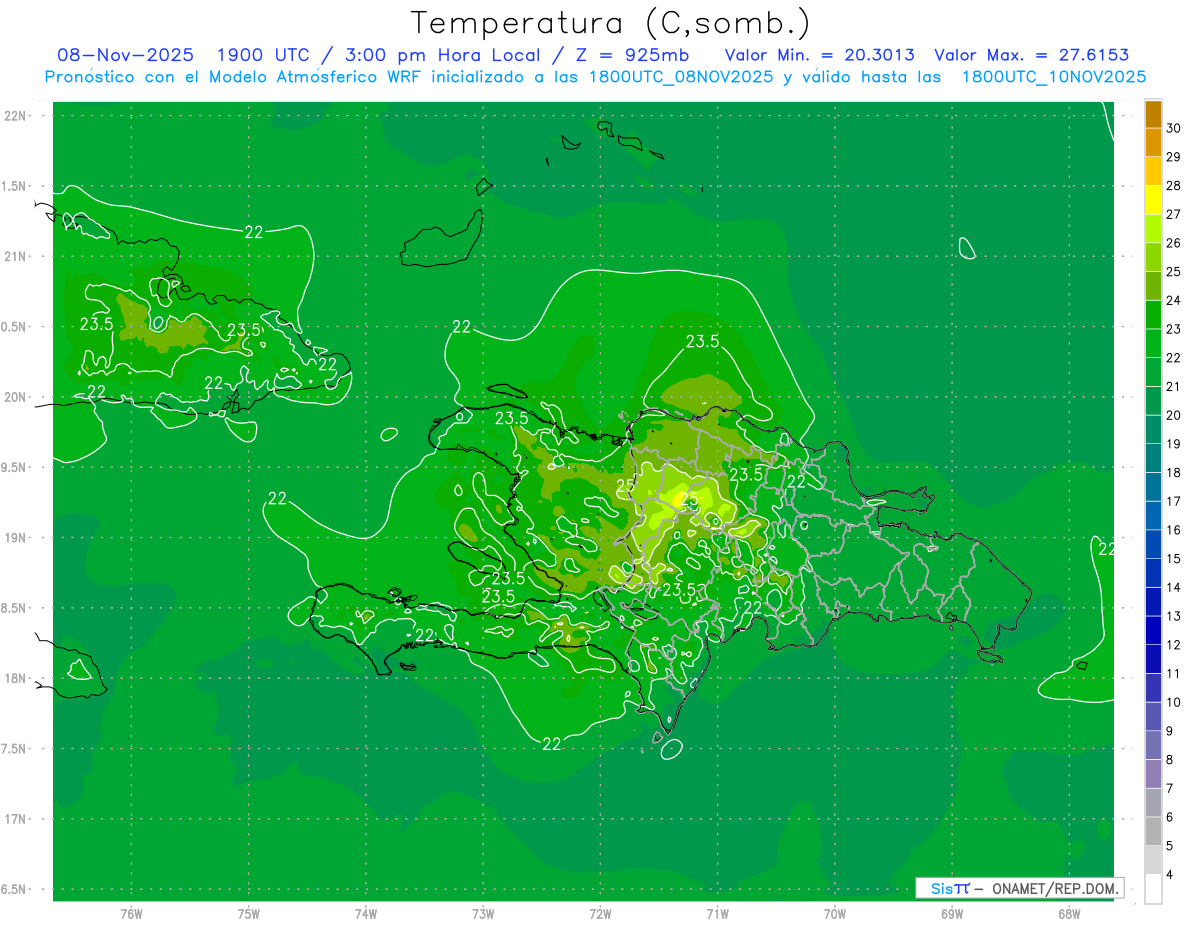
Task: Pick the white swatch at the scale bottom
Action: click(x=1153, y=890)
